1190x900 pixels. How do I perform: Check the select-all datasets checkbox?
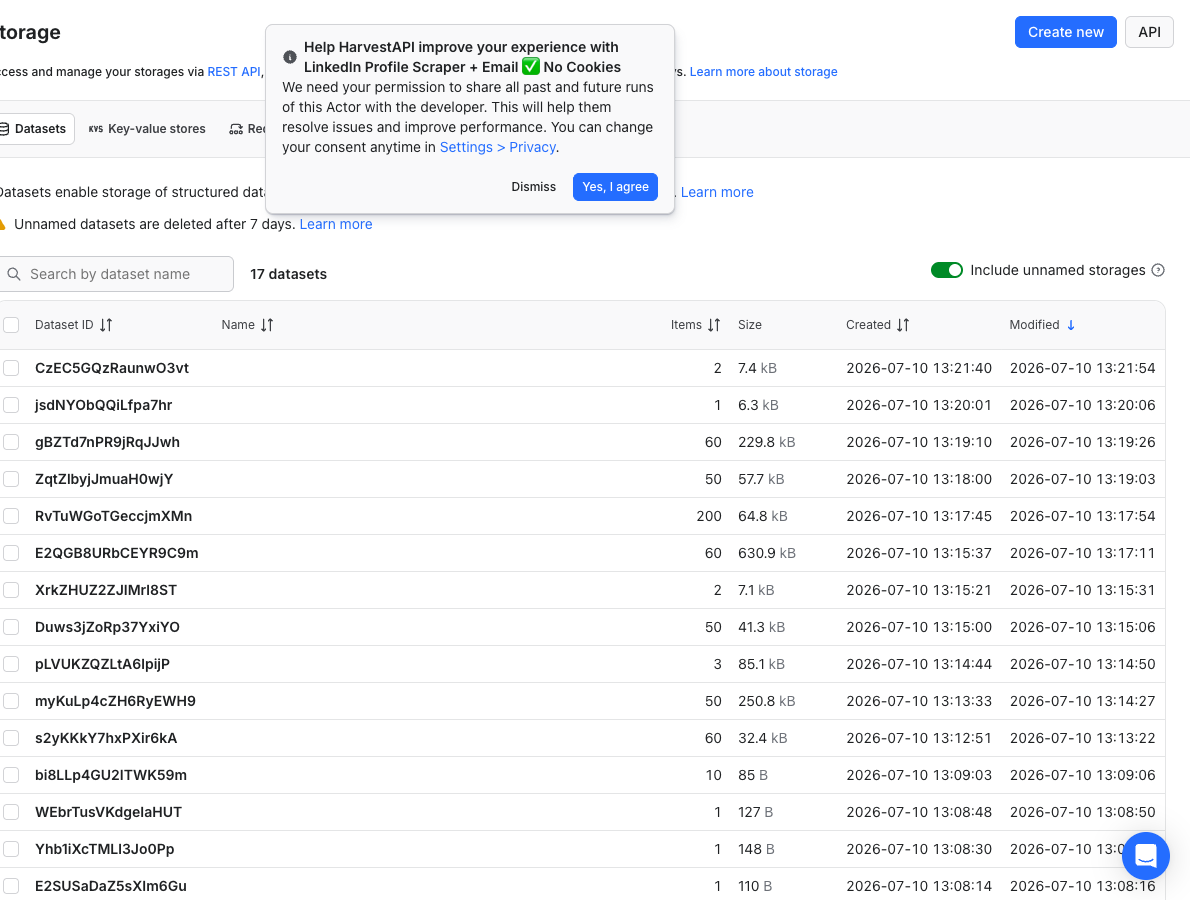pos(11,325)
